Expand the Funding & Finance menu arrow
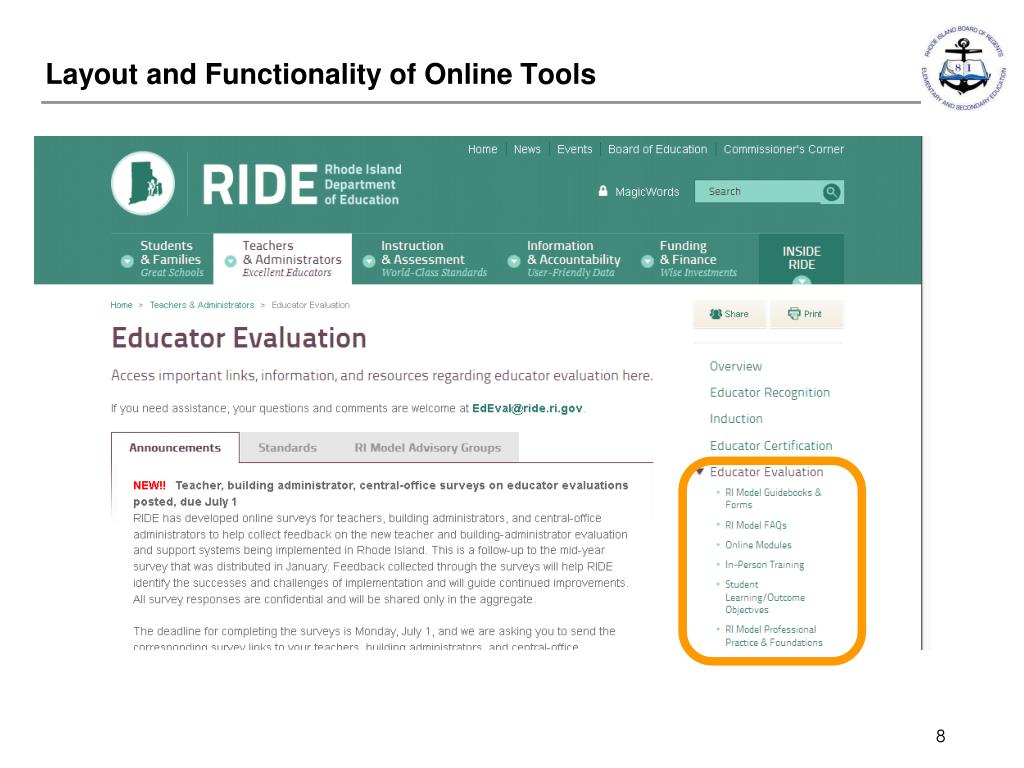This screenshot has height=768, width=1024. (x=647, y=261)
